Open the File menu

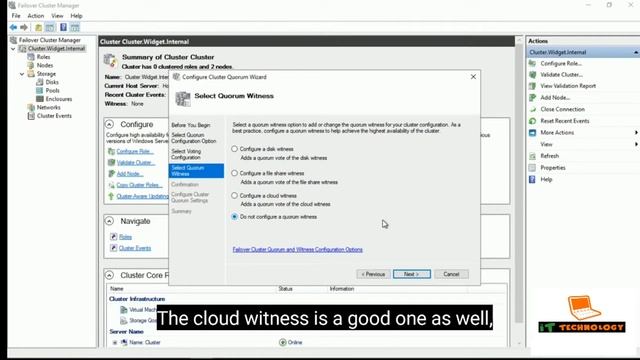16,16
